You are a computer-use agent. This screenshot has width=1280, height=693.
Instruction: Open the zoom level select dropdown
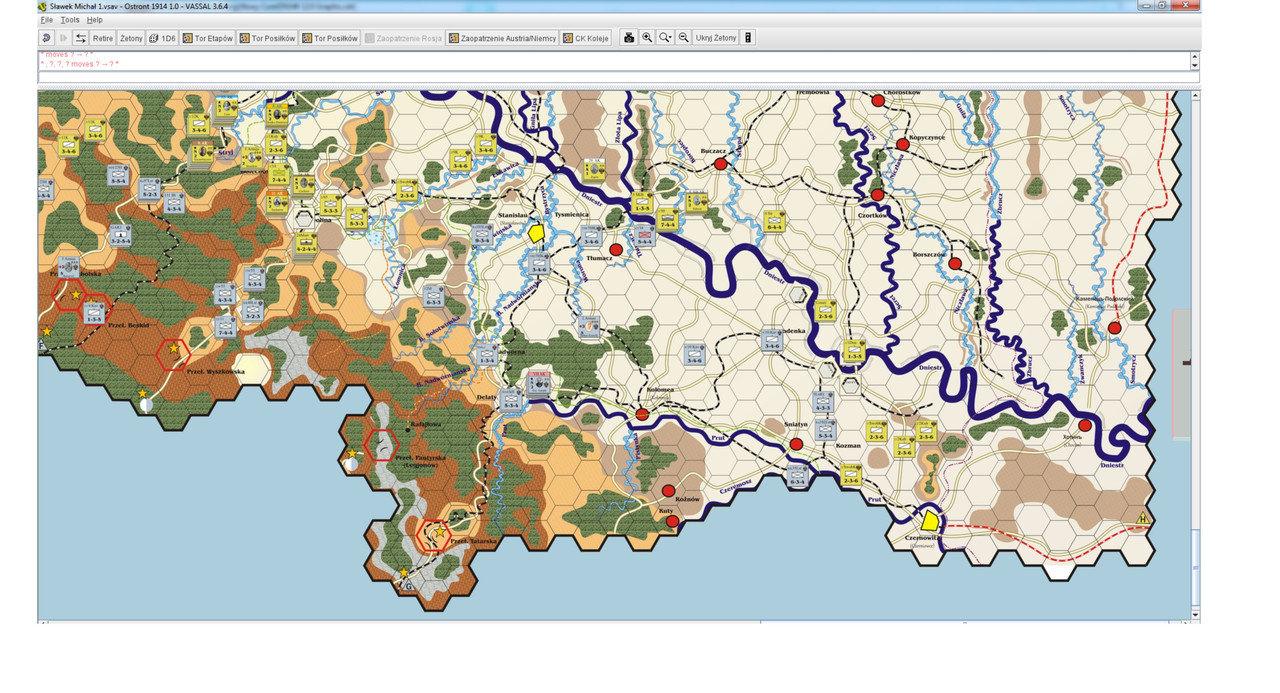pyautogui.click(x=665, y=38)
